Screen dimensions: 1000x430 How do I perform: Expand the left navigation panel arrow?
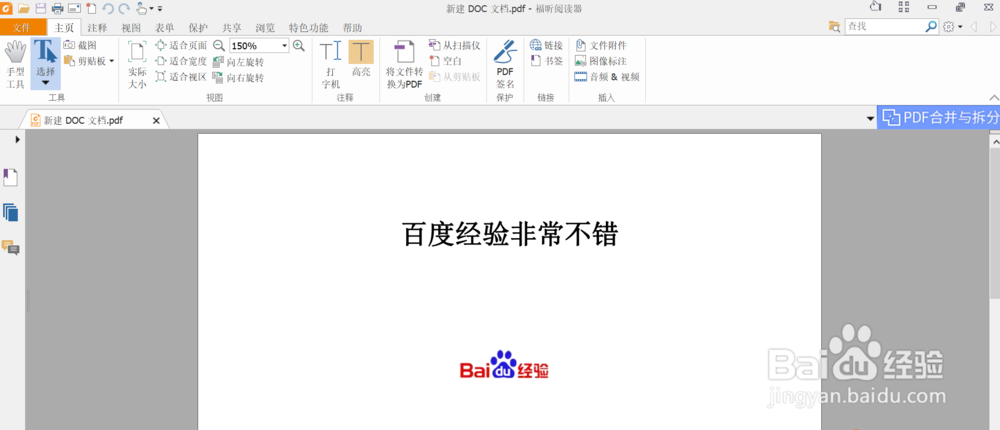point(17,138)
